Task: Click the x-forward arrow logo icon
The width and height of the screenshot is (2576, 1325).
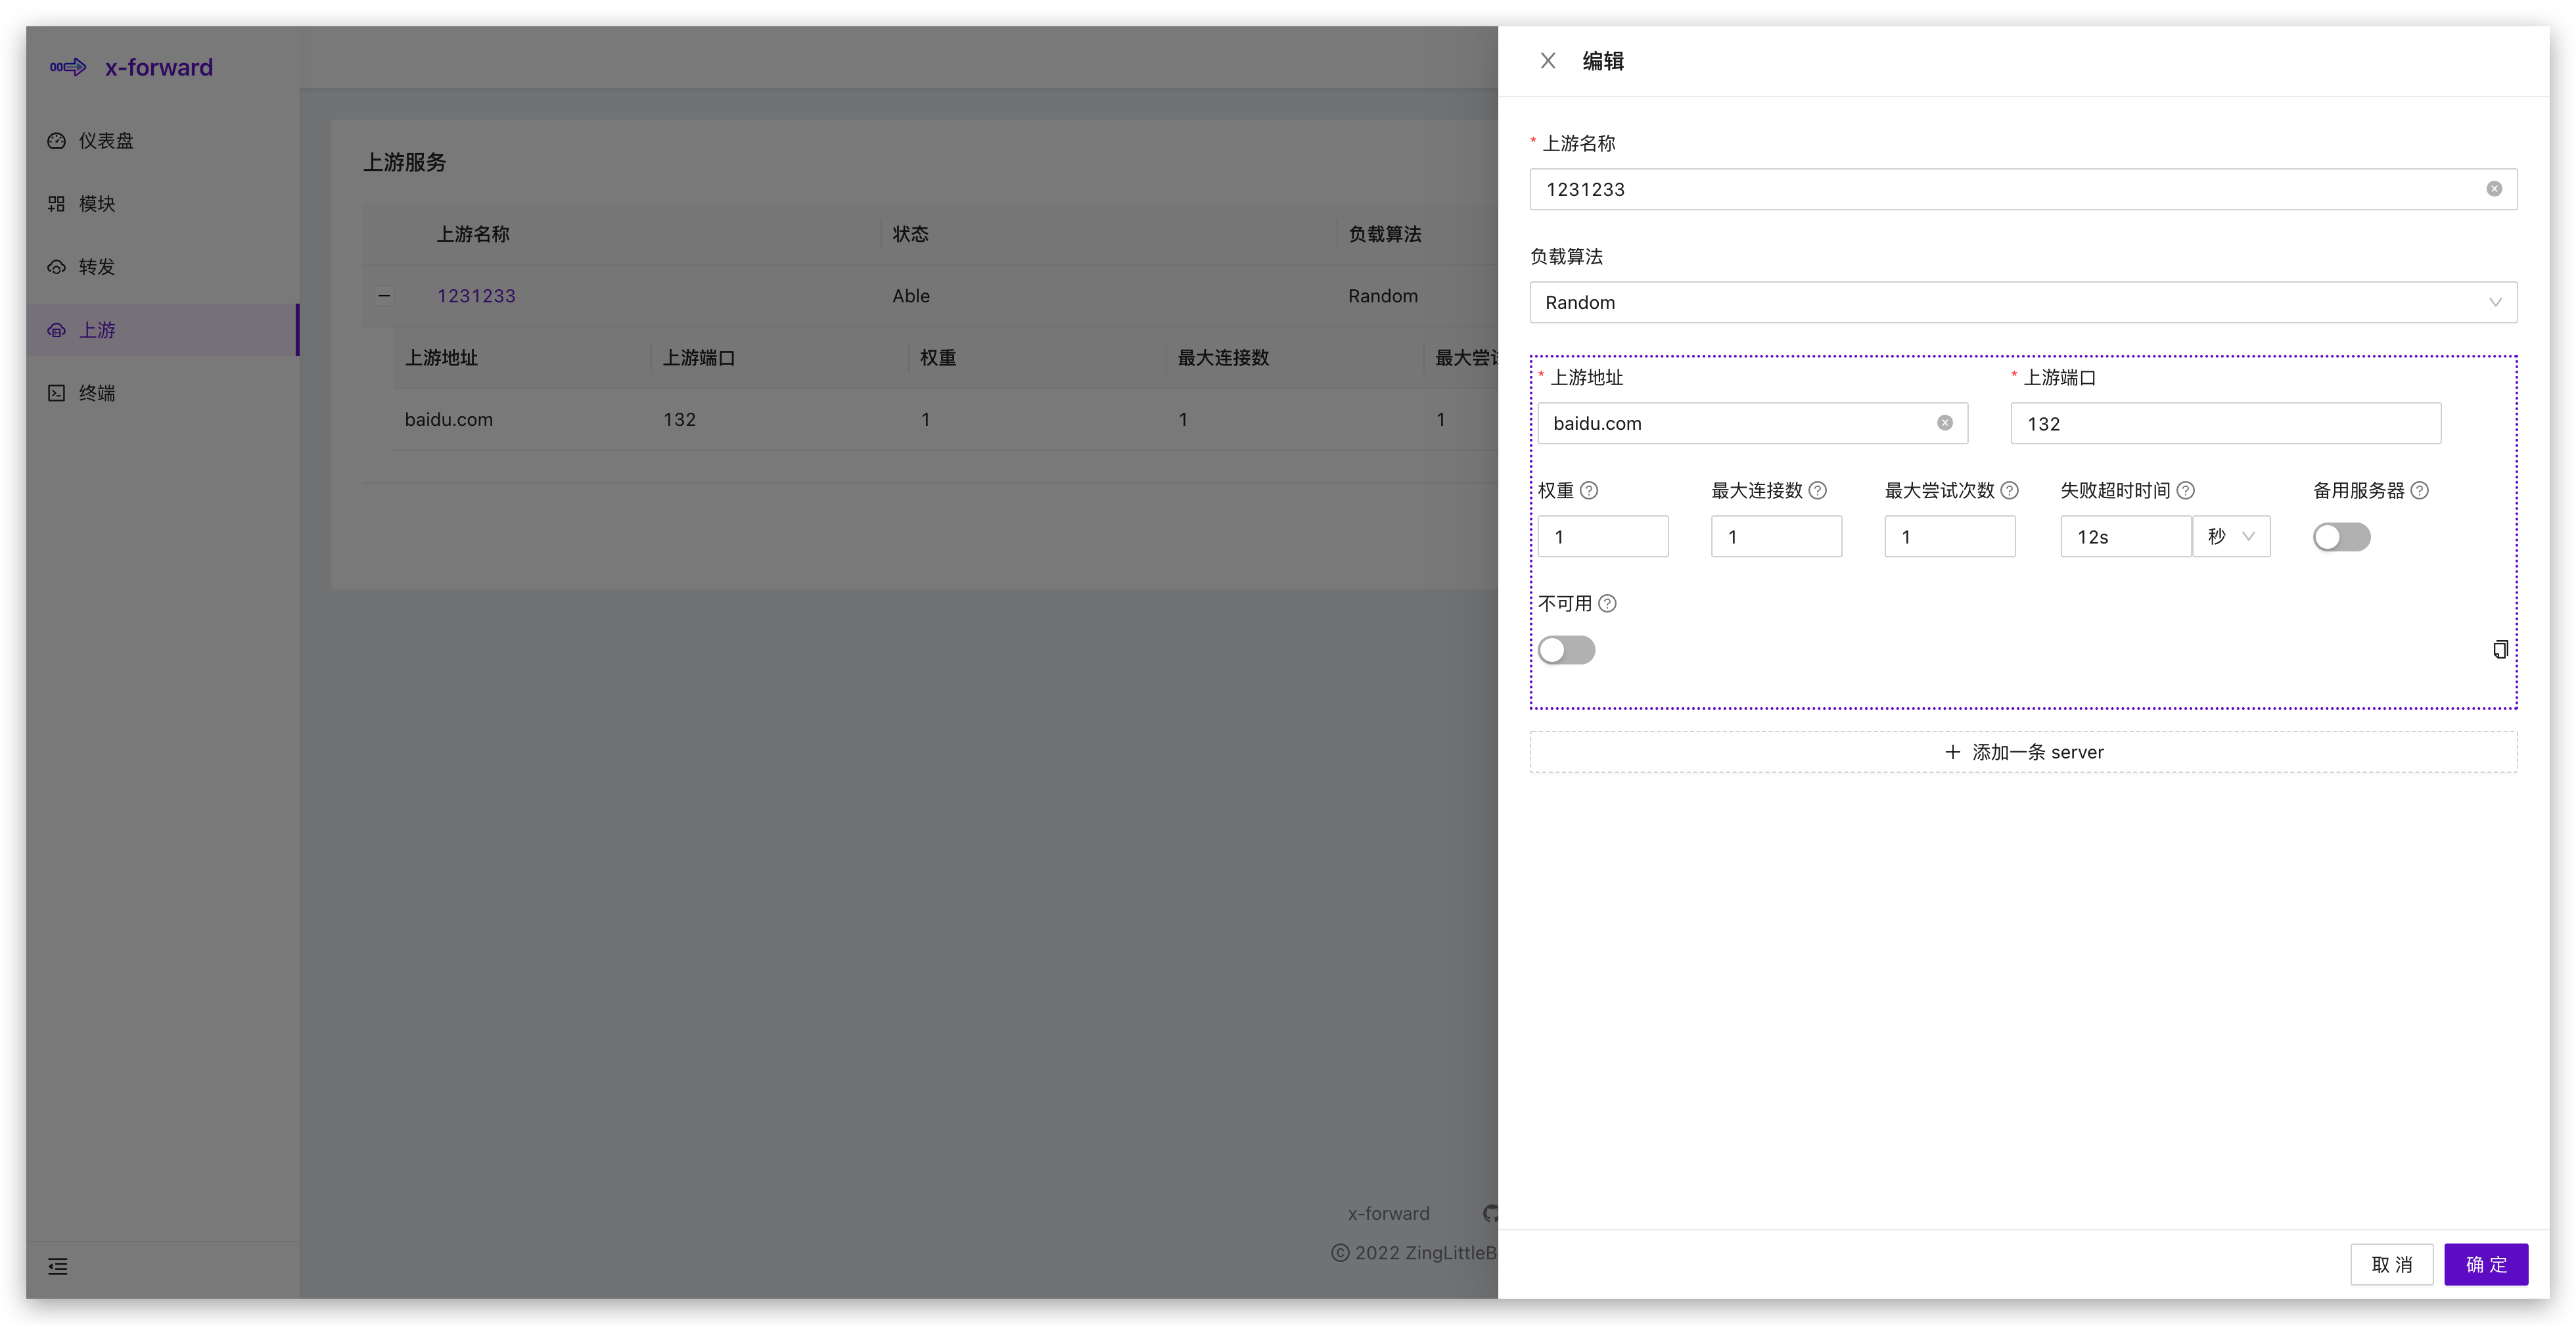Action: (68, 67)
